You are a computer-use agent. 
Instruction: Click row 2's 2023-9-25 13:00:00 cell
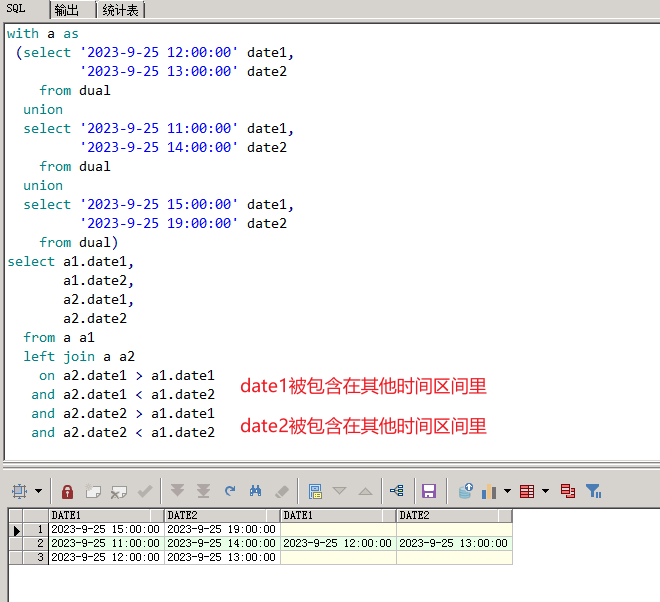coord(454,543)
